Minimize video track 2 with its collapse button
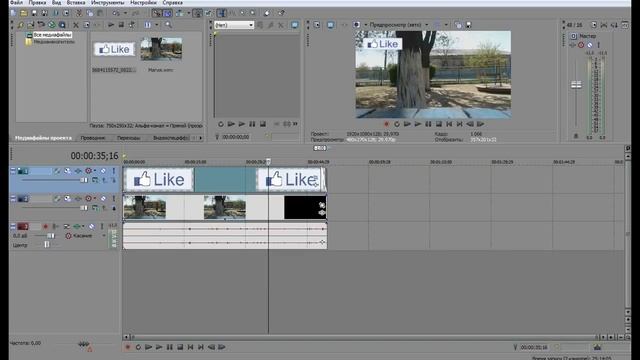The height and width of the screenshot is (360, 640). pyautogui.click(x=13, y=198)
